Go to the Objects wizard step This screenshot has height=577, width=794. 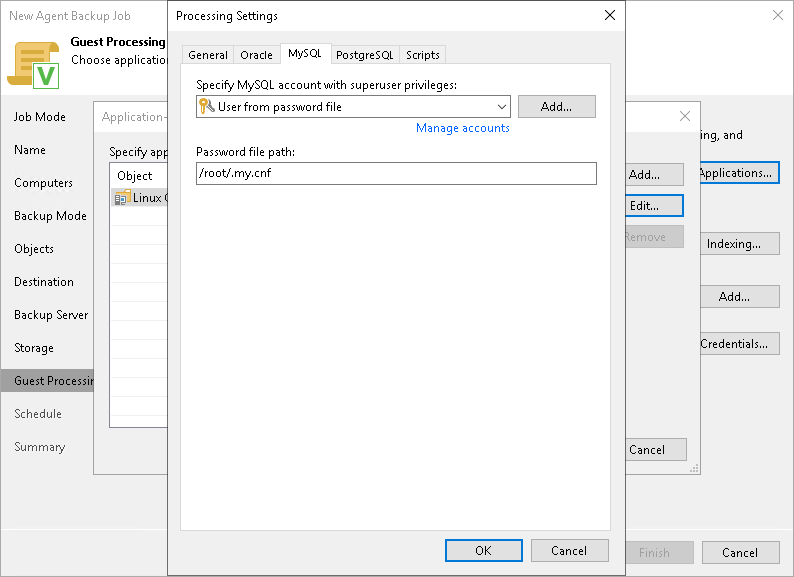(x=34, y=249)
